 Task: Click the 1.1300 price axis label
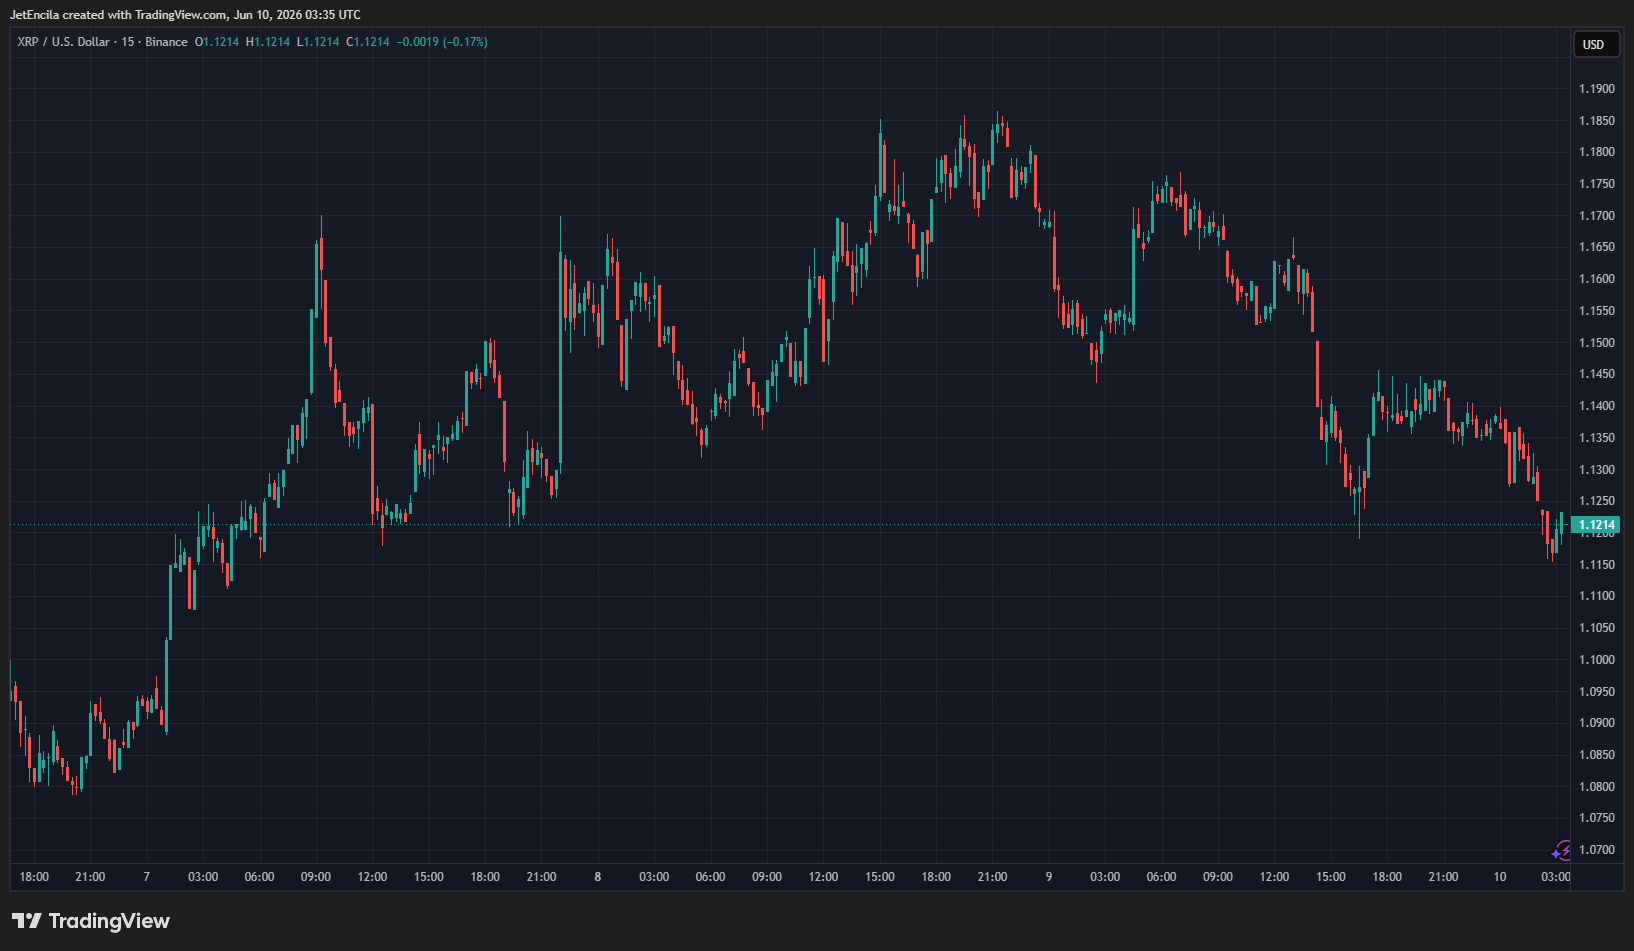[1597, 470]
